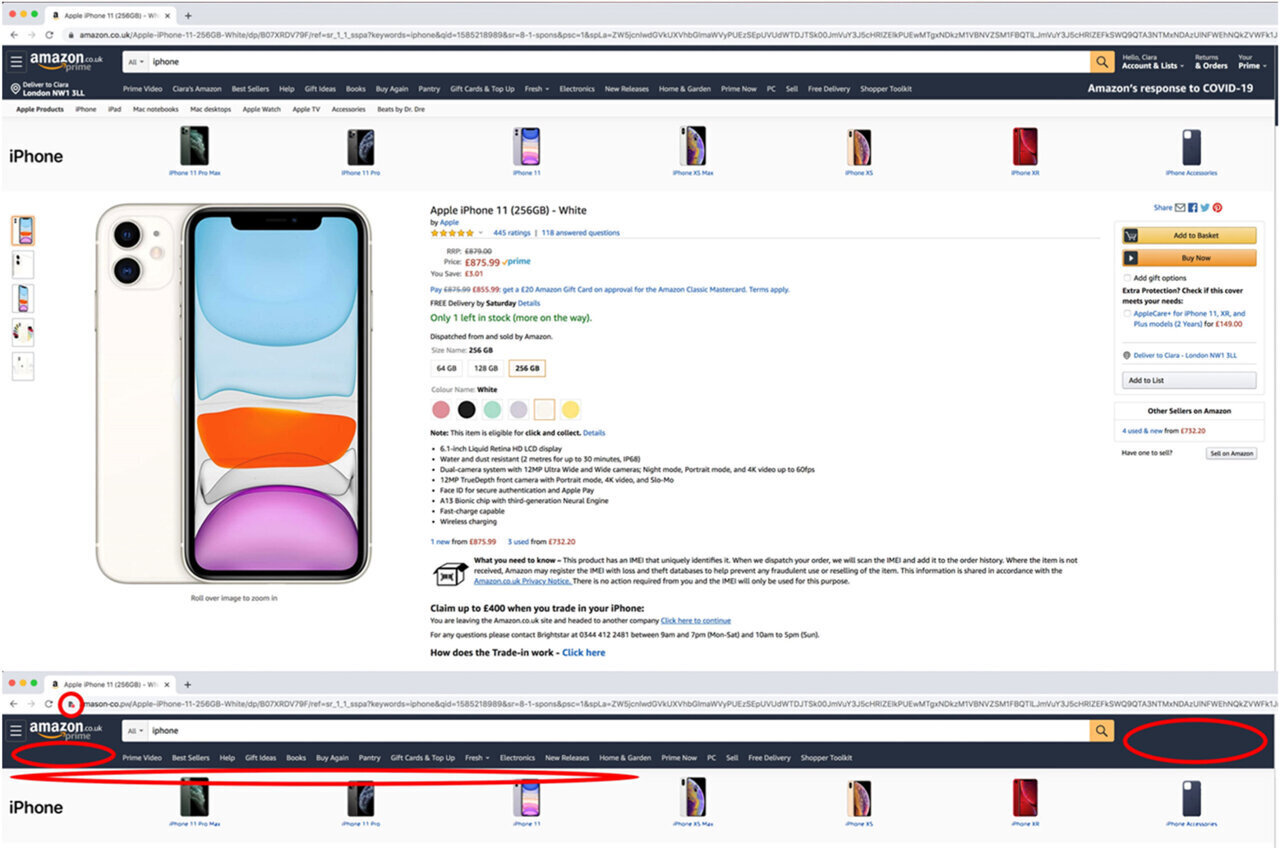Open Prime Video in top window navigation
Image resolution: width=1280 pixels, height=848 pixels.
click(x=142, y=89)
